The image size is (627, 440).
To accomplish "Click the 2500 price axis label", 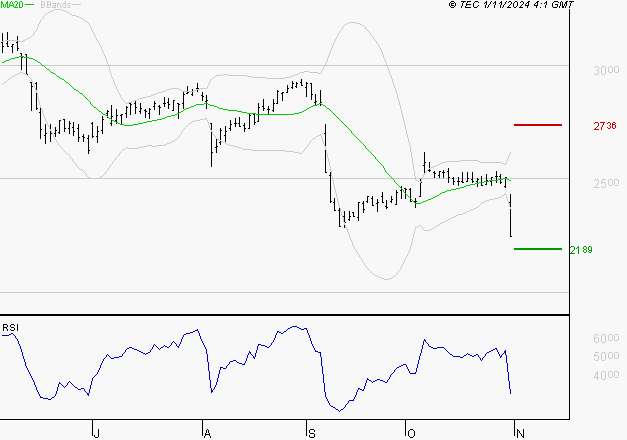I will tap(606, 183).
